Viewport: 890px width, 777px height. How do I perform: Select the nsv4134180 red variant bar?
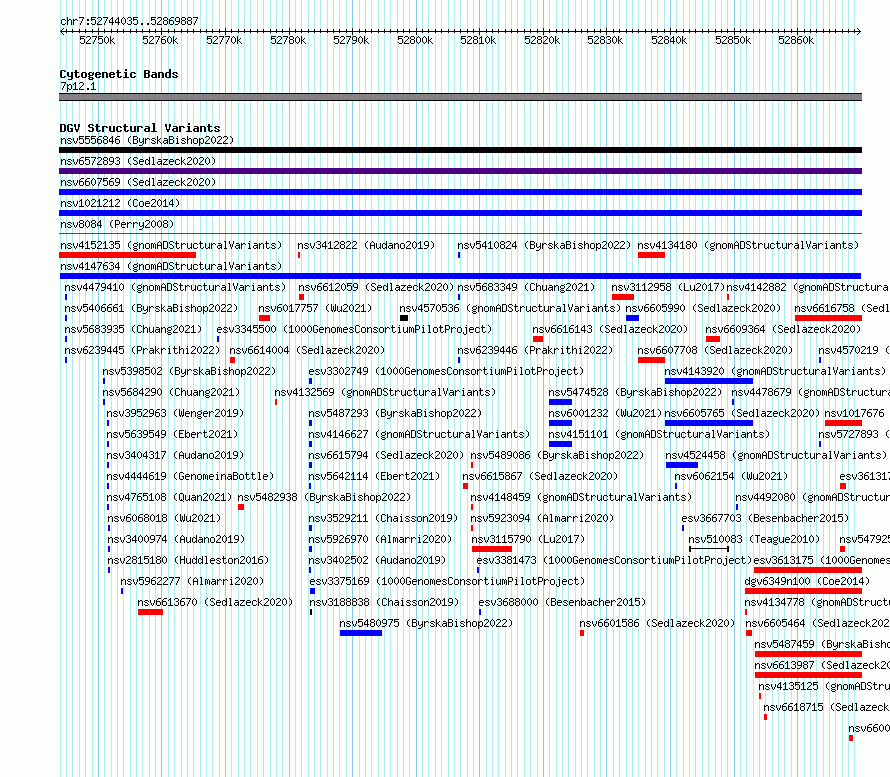click(651, 255)
